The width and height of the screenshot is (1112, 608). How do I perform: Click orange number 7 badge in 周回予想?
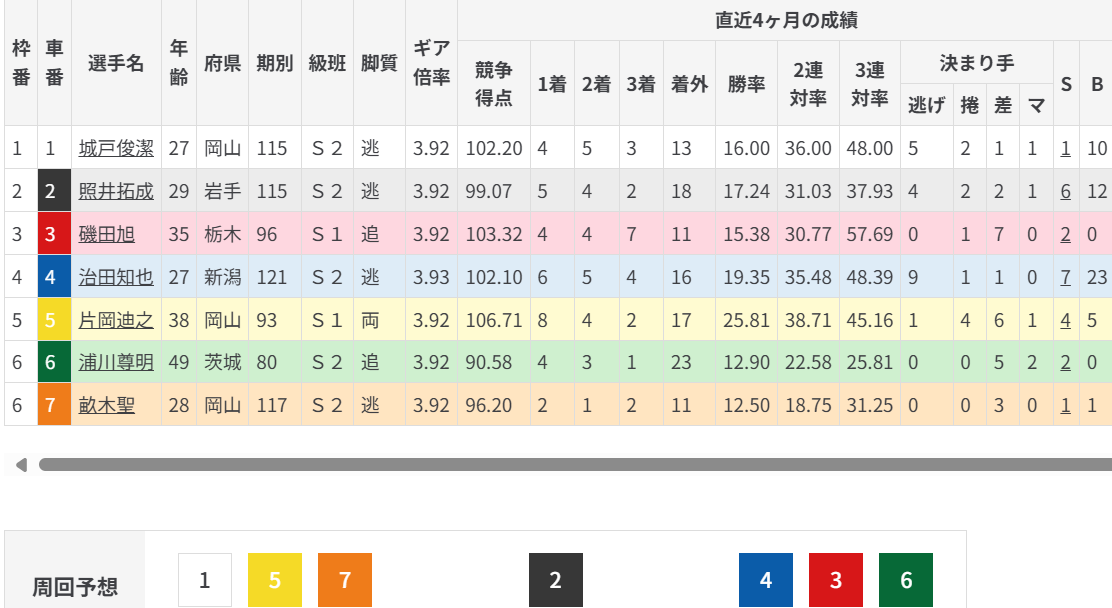(345, 580)
